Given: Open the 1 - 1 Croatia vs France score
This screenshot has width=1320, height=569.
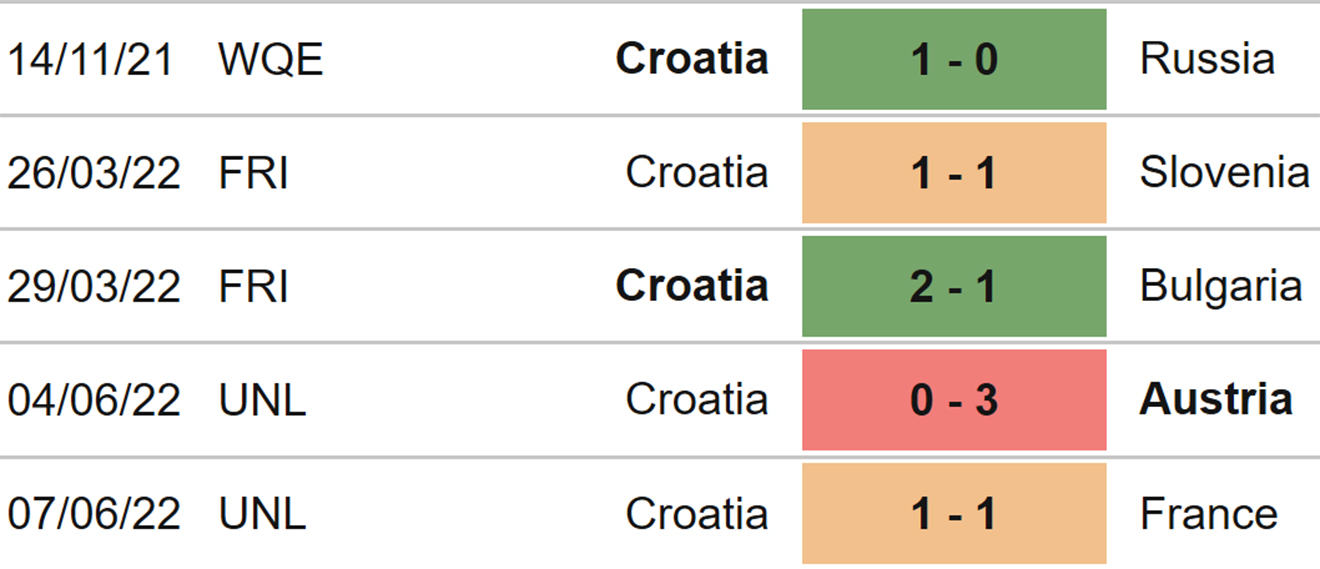Looking at the screenshot, I should coord(954,513).
